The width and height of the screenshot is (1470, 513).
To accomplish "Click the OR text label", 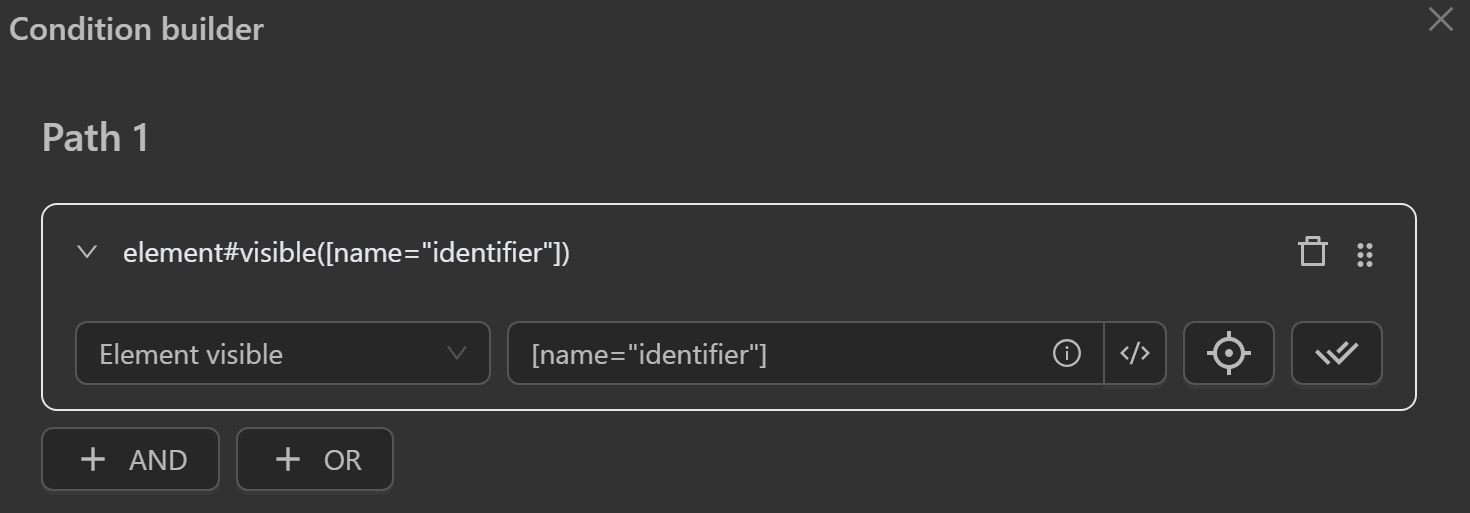I will click(342, 460).
